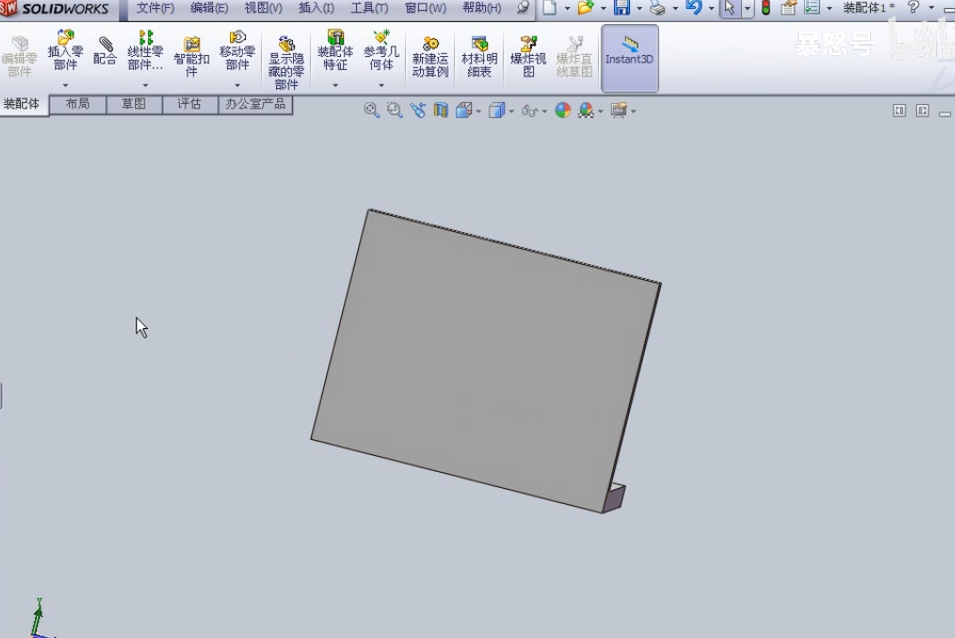Switch to the 装配体 tab
This screenshot has width=955, height=638.
[x=22, y=103]
